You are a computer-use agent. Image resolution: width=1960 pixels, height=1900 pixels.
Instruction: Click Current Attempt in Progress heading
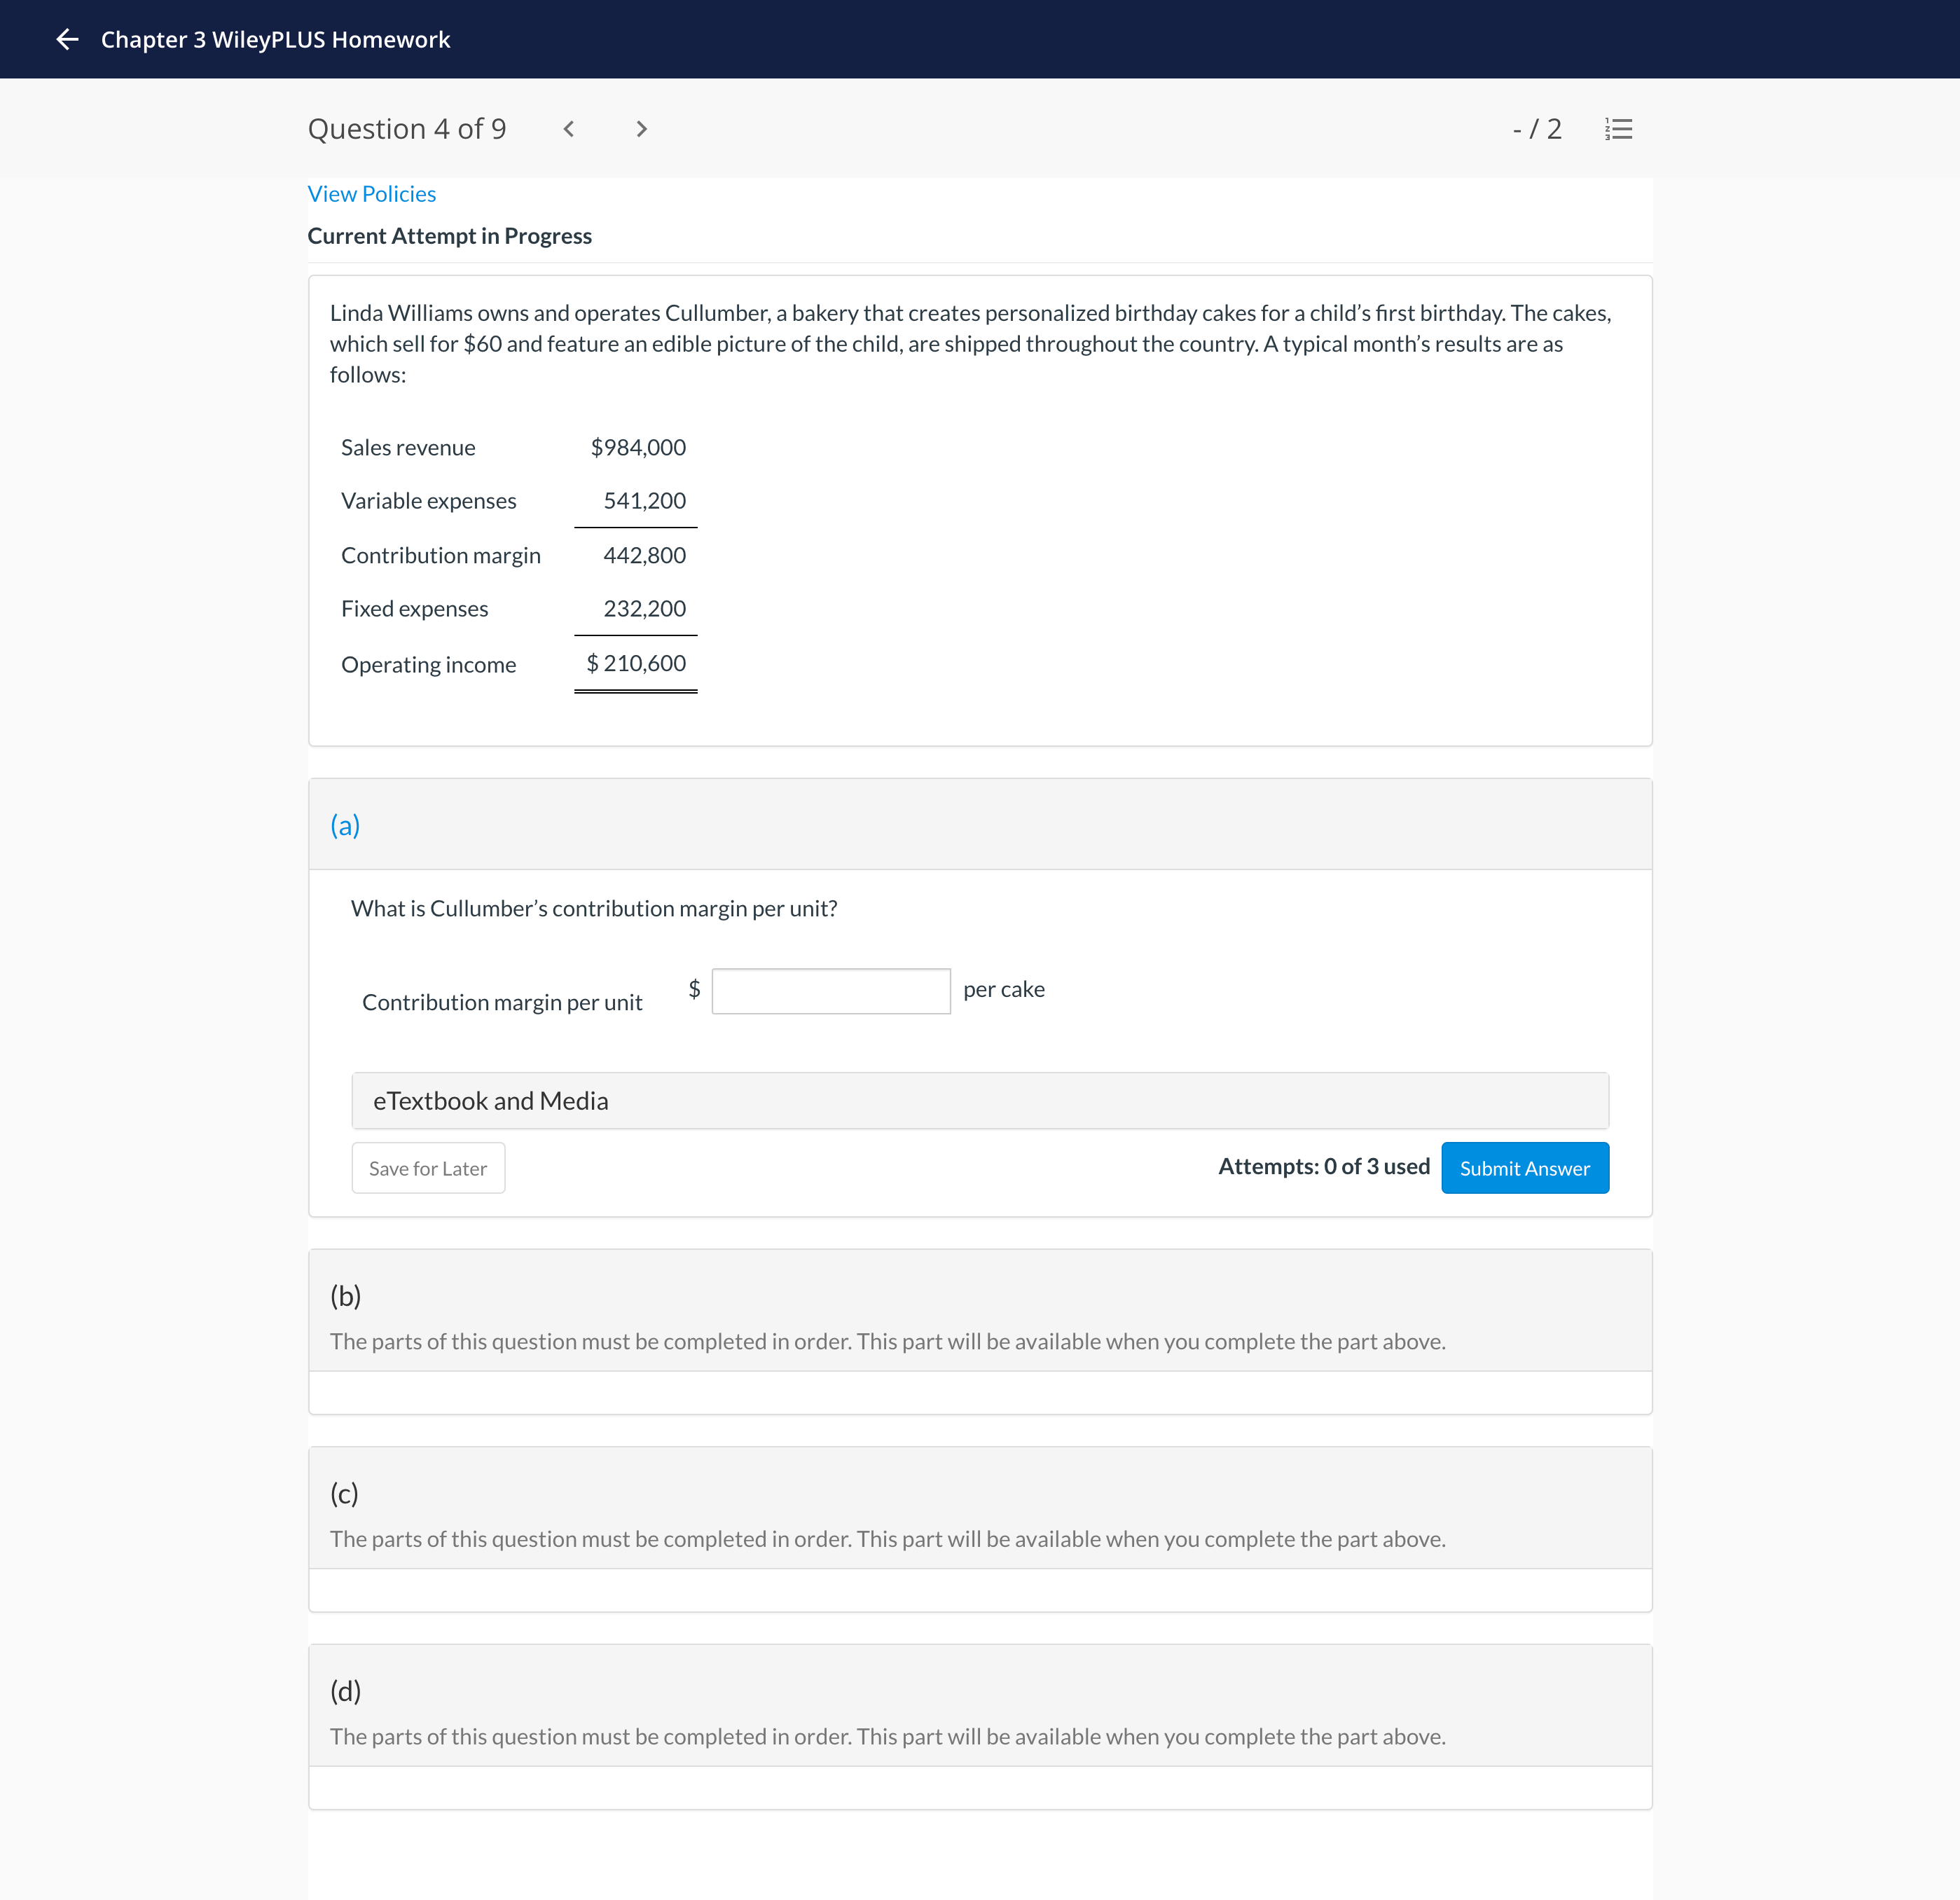(449, 236)
